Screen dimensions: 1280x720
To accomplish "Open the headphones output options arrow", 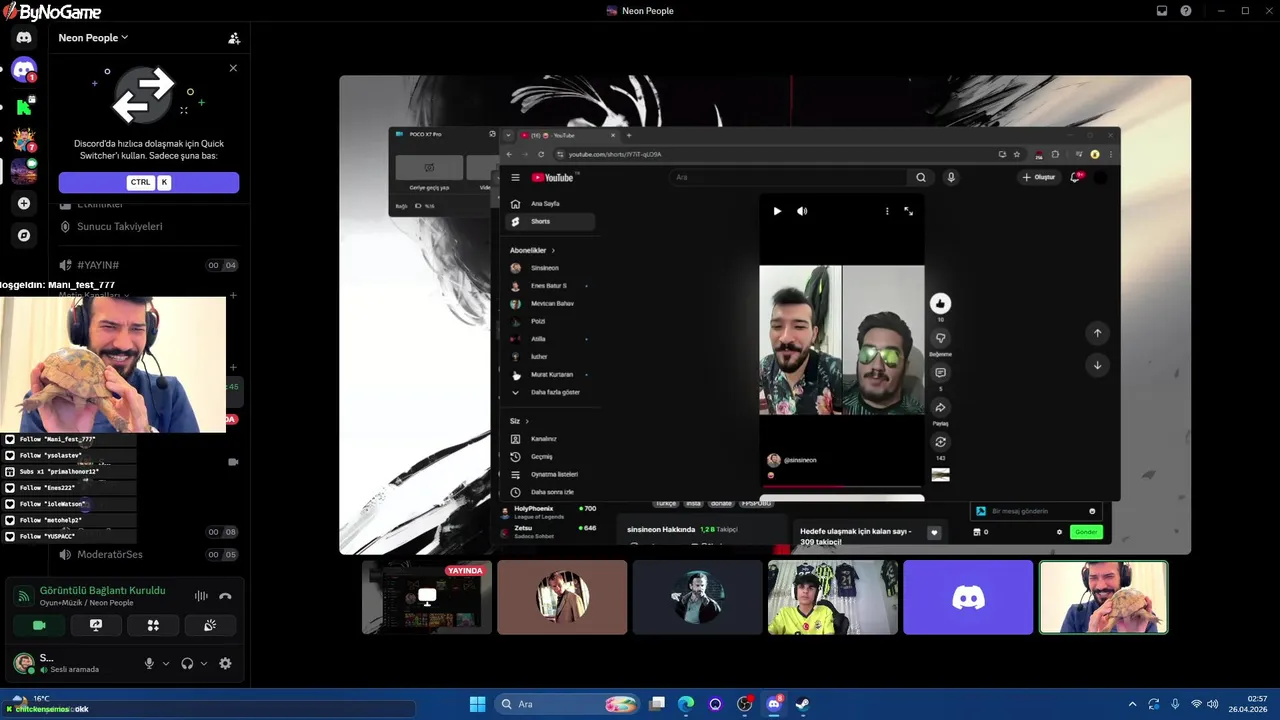I will tap(204, 663).
